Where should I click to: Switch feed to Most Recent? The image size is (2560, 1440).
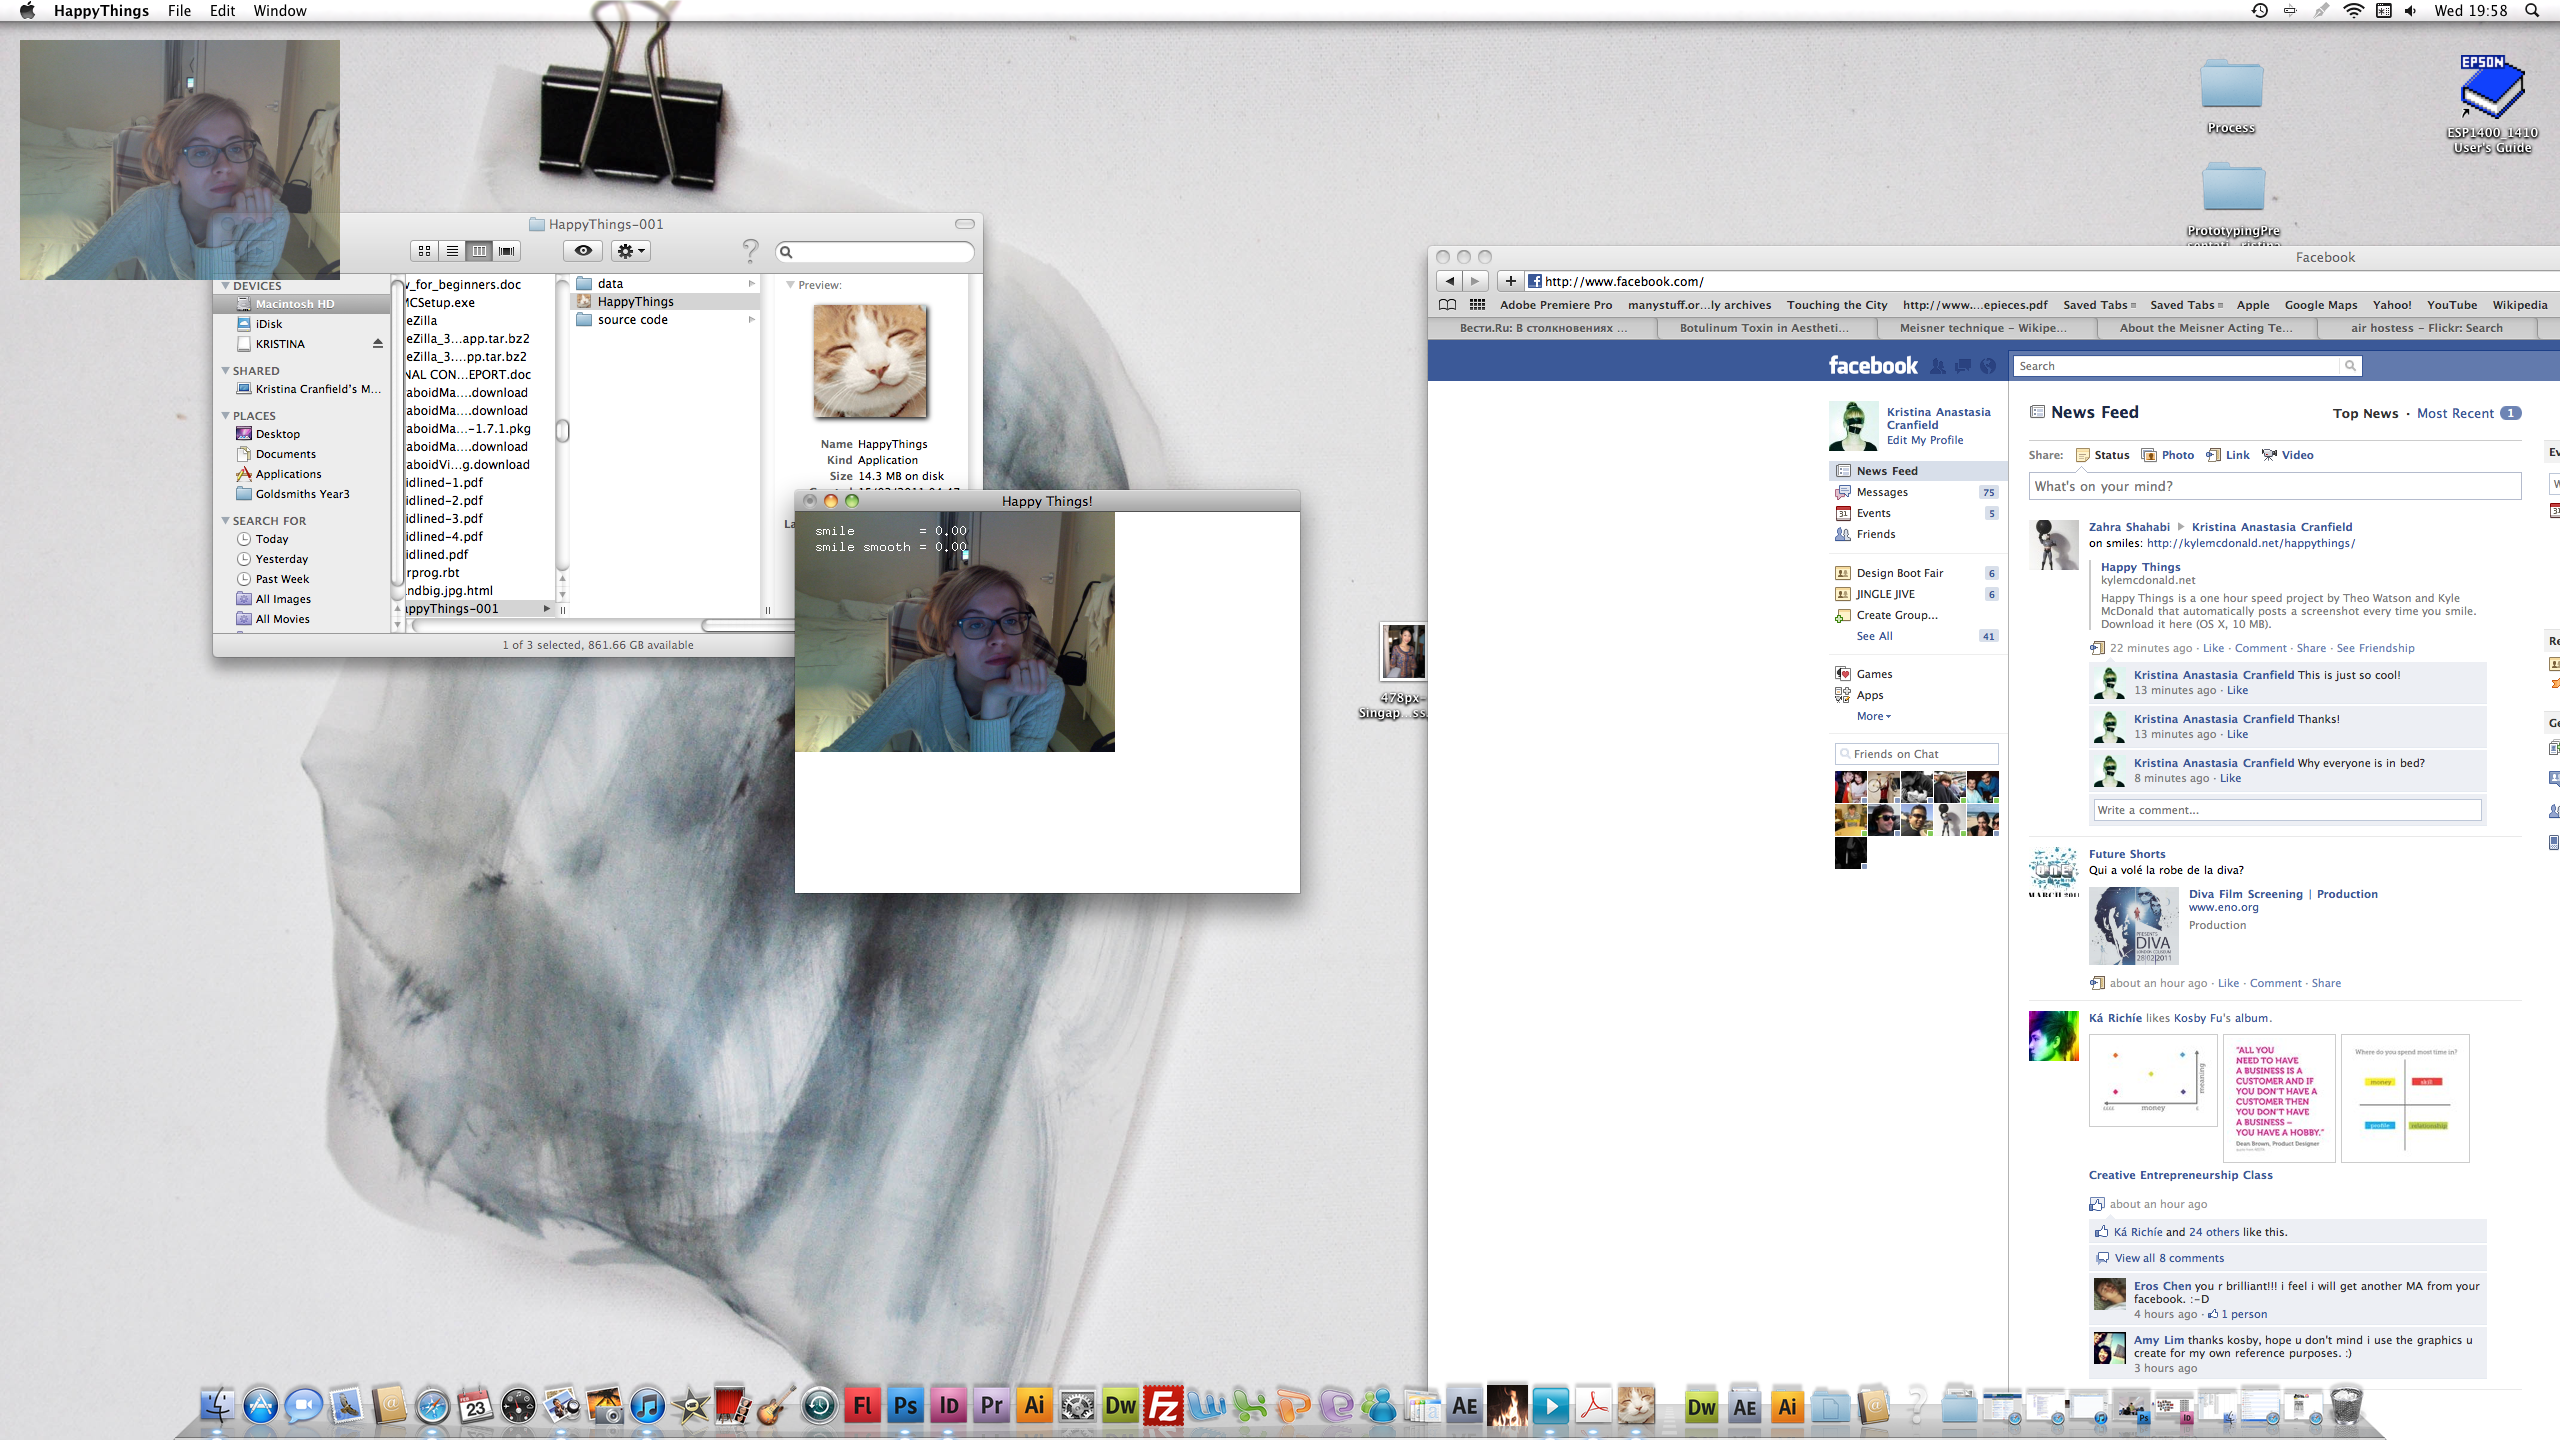pos(2455,413)
